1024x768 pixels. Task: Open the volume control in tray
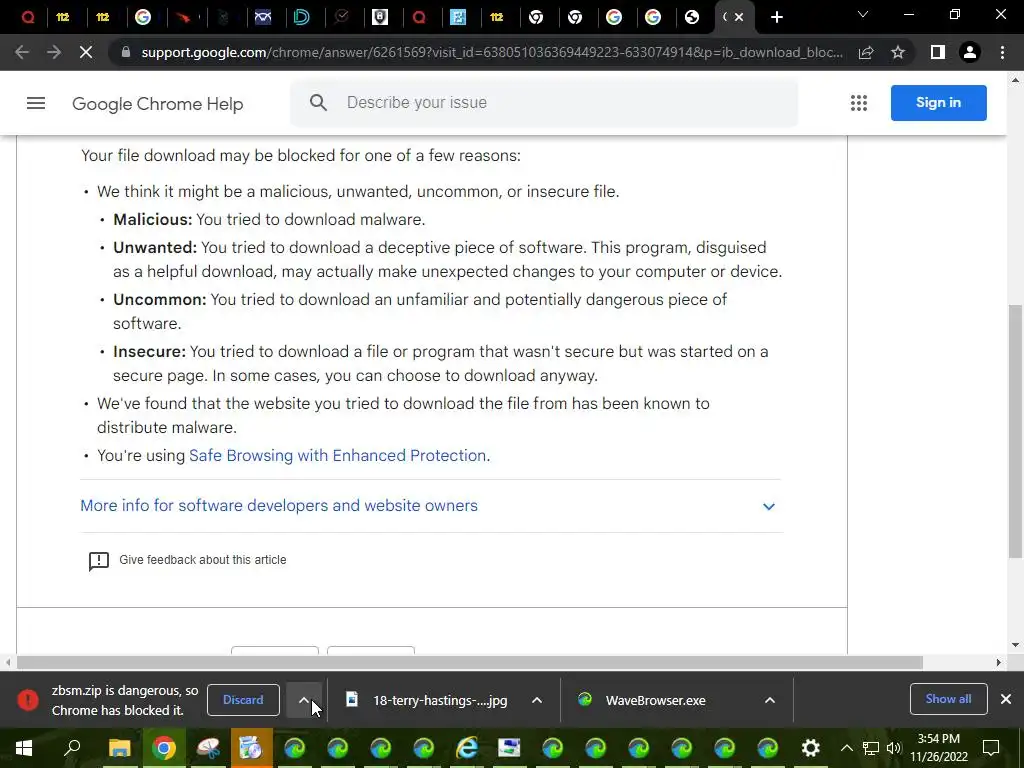[893, 748]
